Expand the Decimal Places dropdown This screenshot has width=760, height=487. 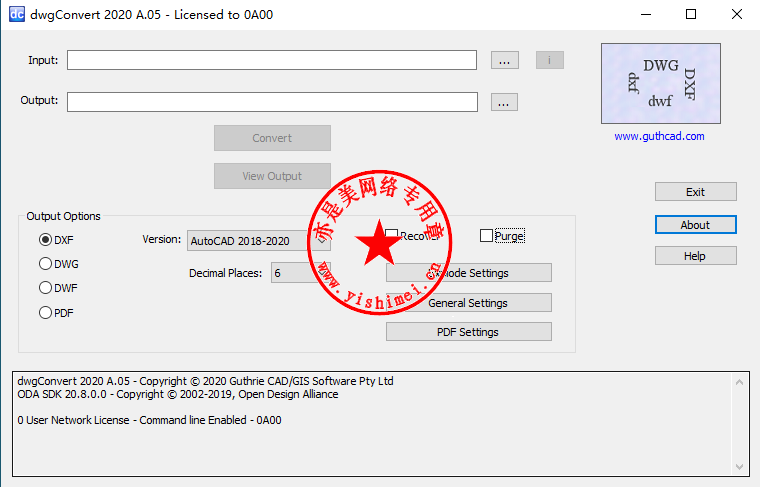296,273
